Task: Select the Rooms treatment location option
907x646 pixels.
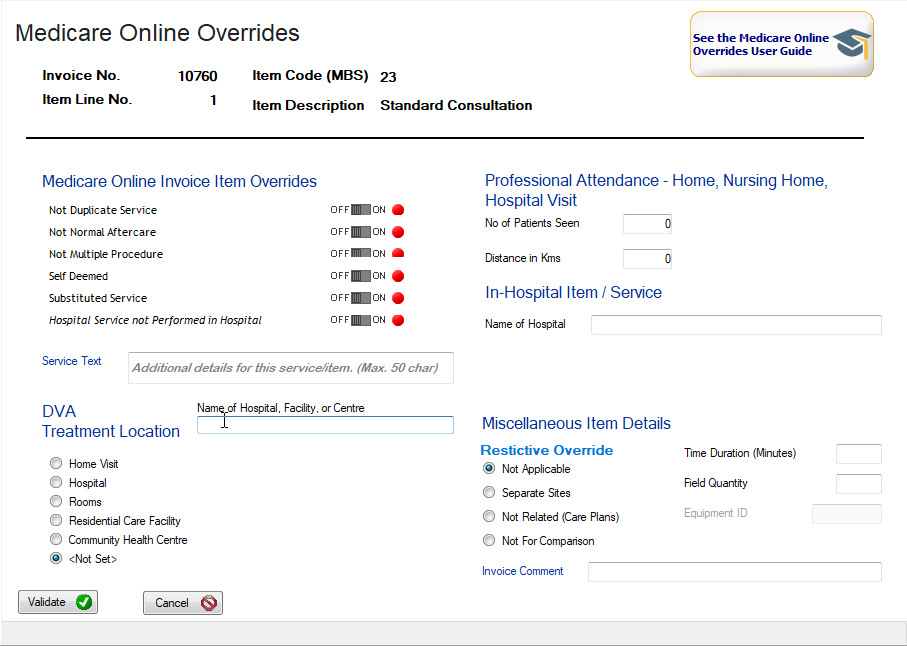Action: 56,501
